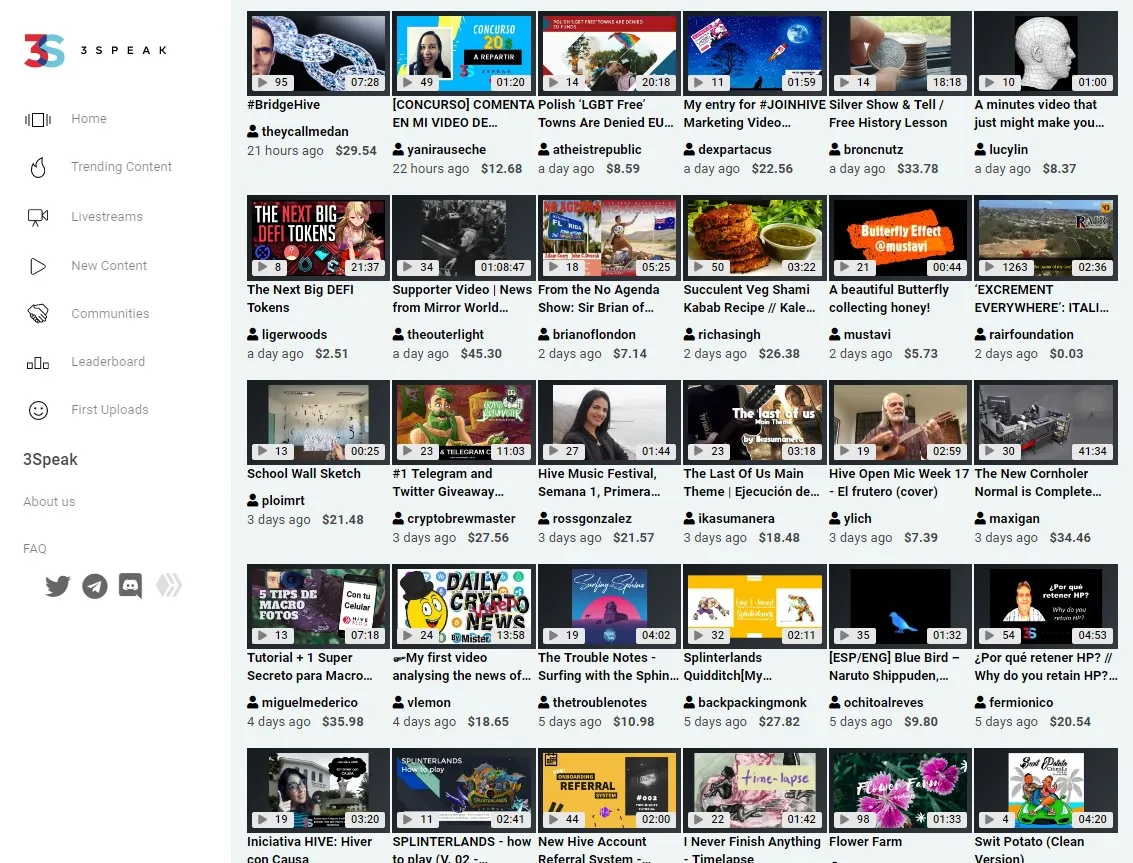Viewport: 1133px width, 863px height.
Task: Play the Silver Show & Tell thumbnail
Action: pos(900,53)
